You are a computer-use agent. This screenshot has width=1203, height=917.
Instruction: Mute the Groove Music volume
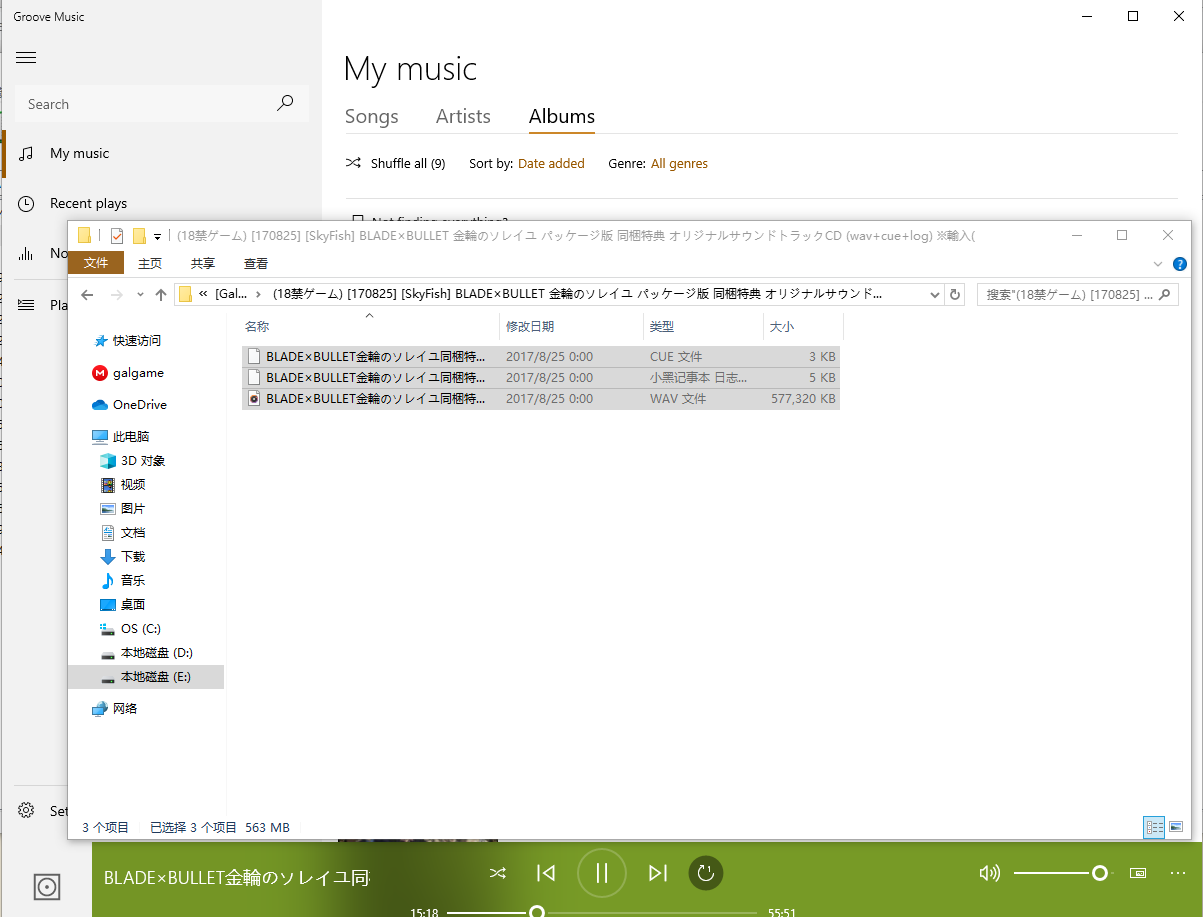coord(989,873)
